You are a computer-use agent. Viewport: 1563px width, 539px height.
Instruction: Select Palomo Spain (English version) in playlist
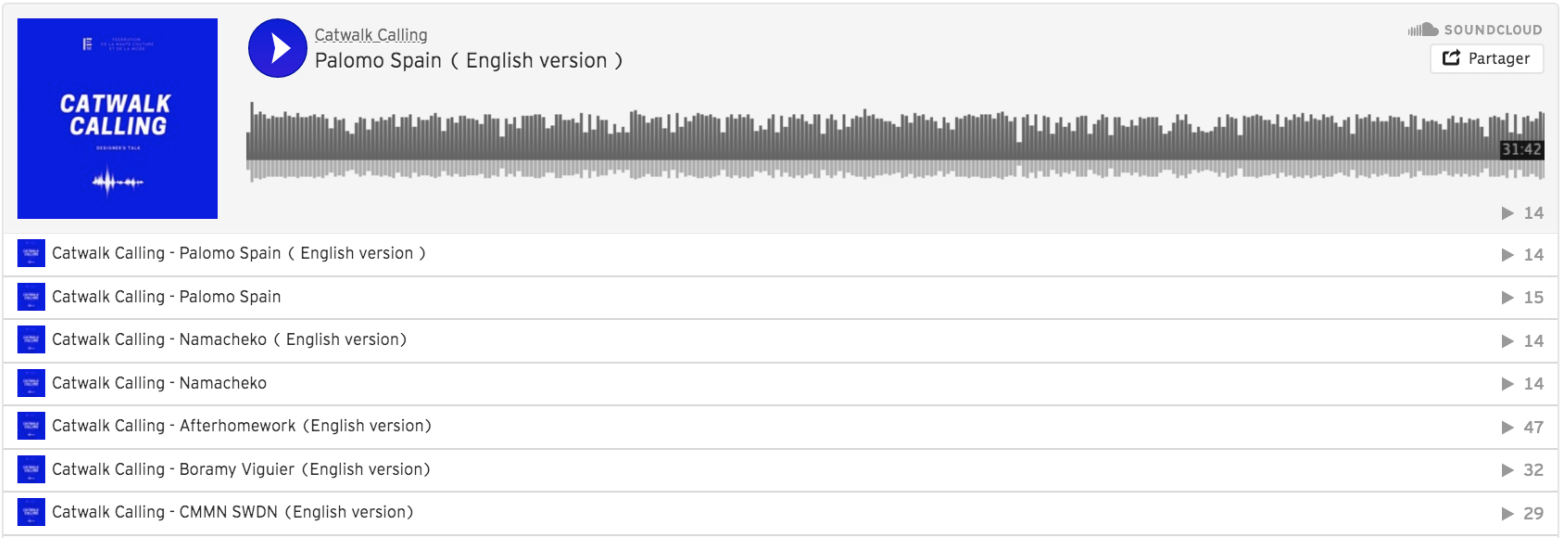tap(781, 254)
